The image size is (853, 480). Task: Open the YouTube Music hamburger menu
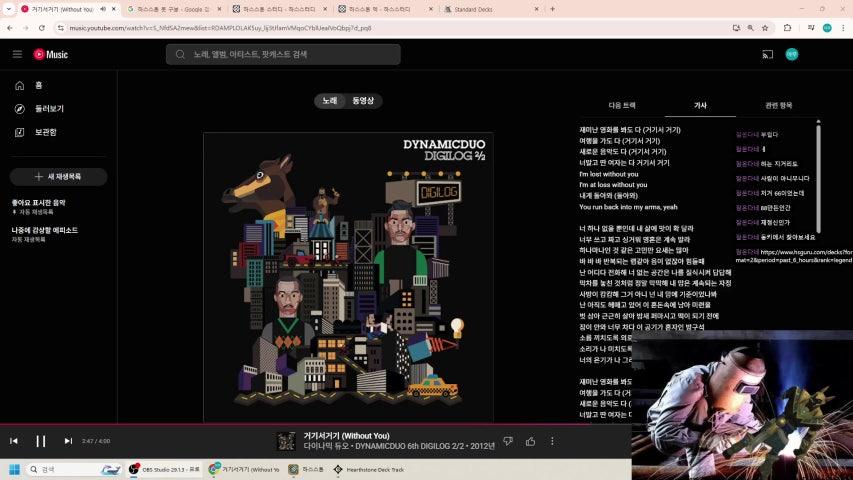(17, 54)
